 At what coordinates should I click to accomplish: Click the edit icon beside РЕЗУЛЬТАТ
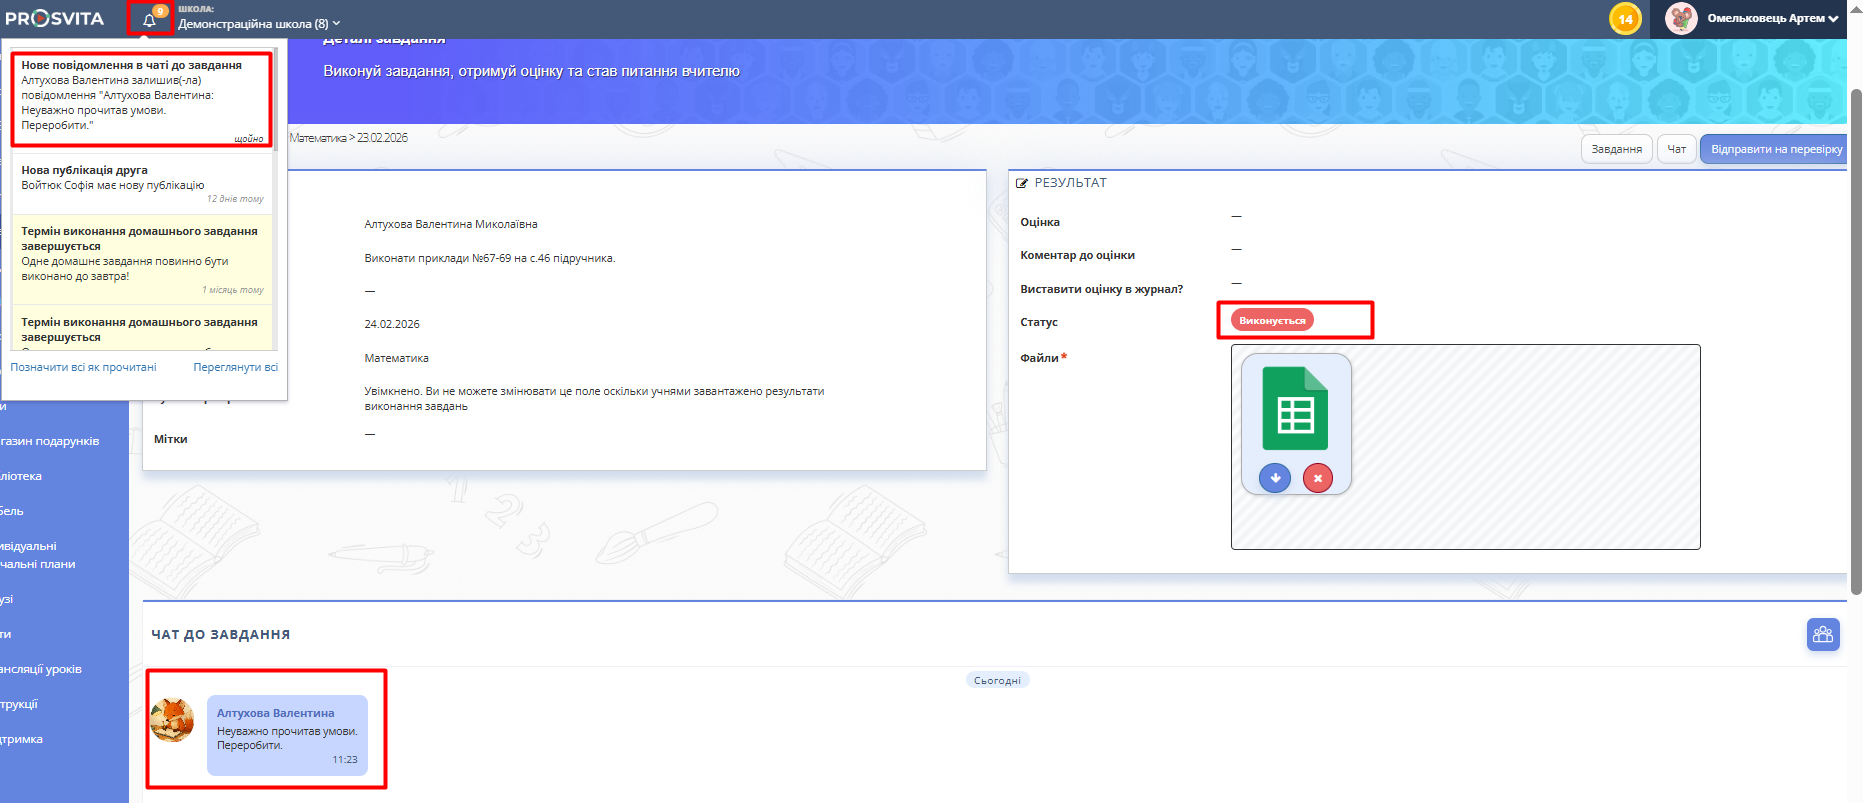1022,184
